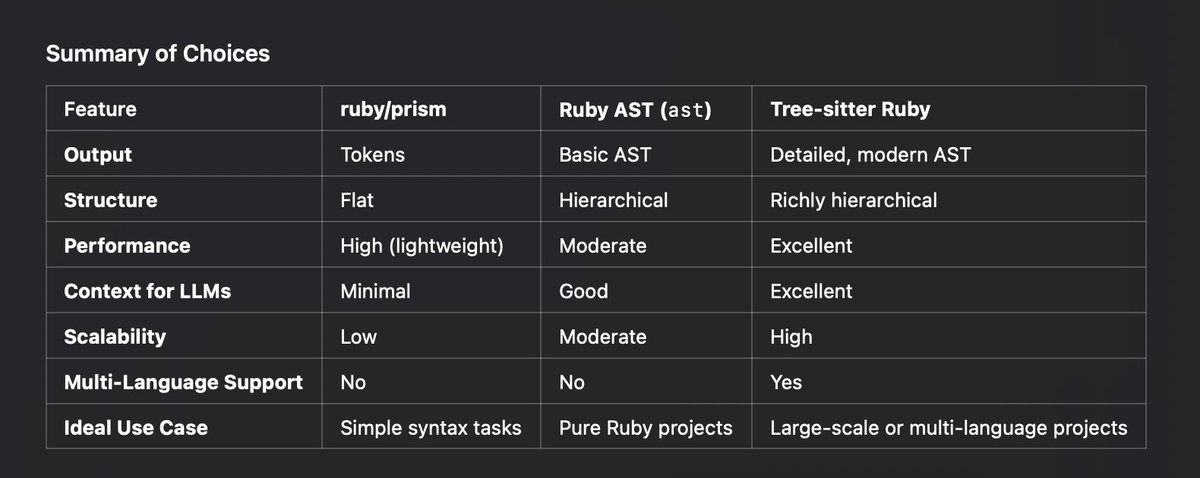Click the "Large-scale or multi-language projects" cell
Viewport: 1200px width, 478px height.
[x=948, y=428]
